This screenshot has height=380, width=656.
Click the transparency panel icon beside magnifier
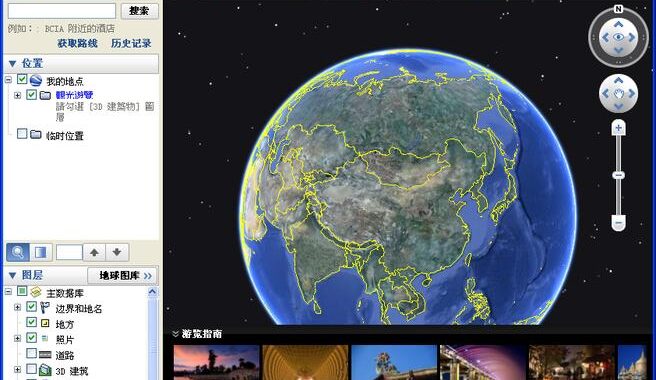pos(41,252)
